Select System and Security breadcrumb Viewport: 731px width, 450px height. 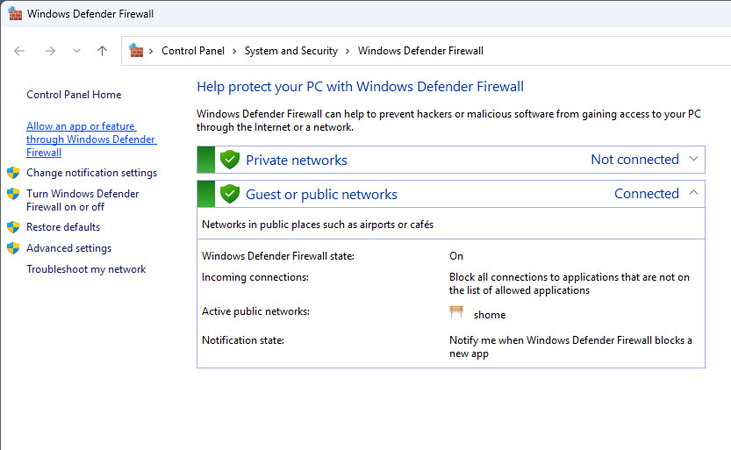289,51
